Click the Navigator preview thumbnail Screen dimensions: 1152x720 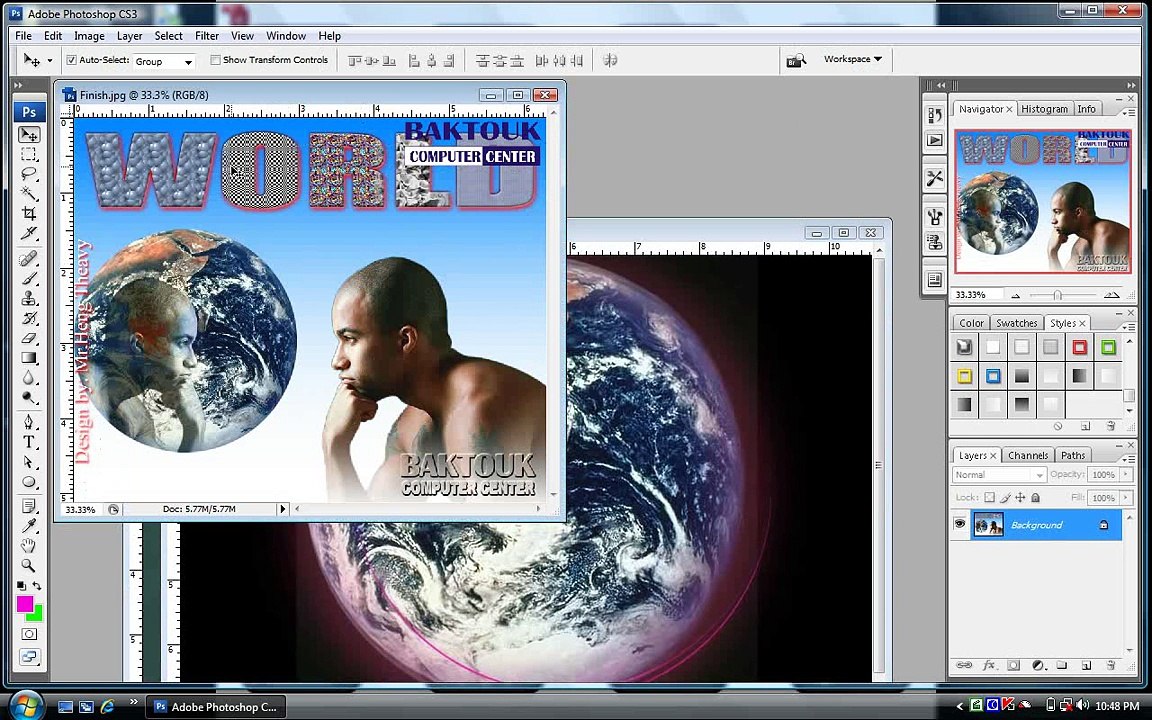[x=1043, y=201]
